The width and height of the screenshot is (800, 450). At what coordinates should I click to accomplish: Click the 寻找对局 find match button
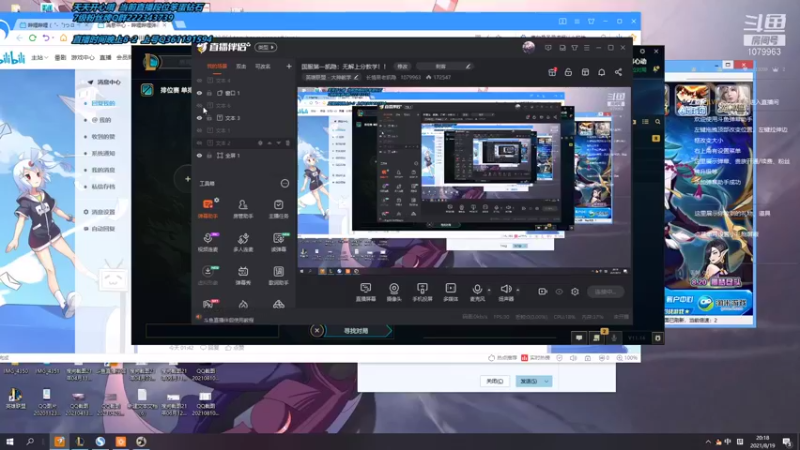point(357,331)
